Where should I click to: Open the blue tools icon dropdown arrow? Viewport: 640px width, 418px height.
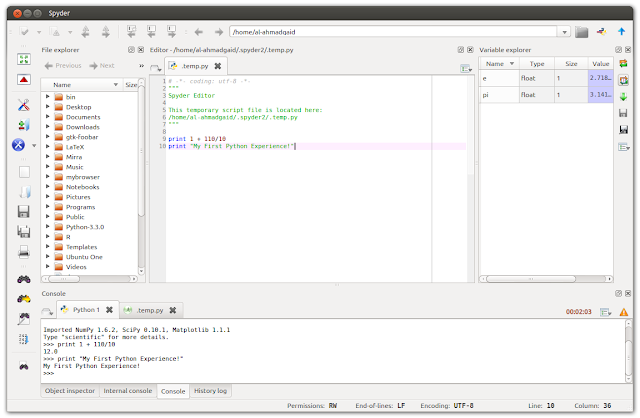(x=34, y=145)
